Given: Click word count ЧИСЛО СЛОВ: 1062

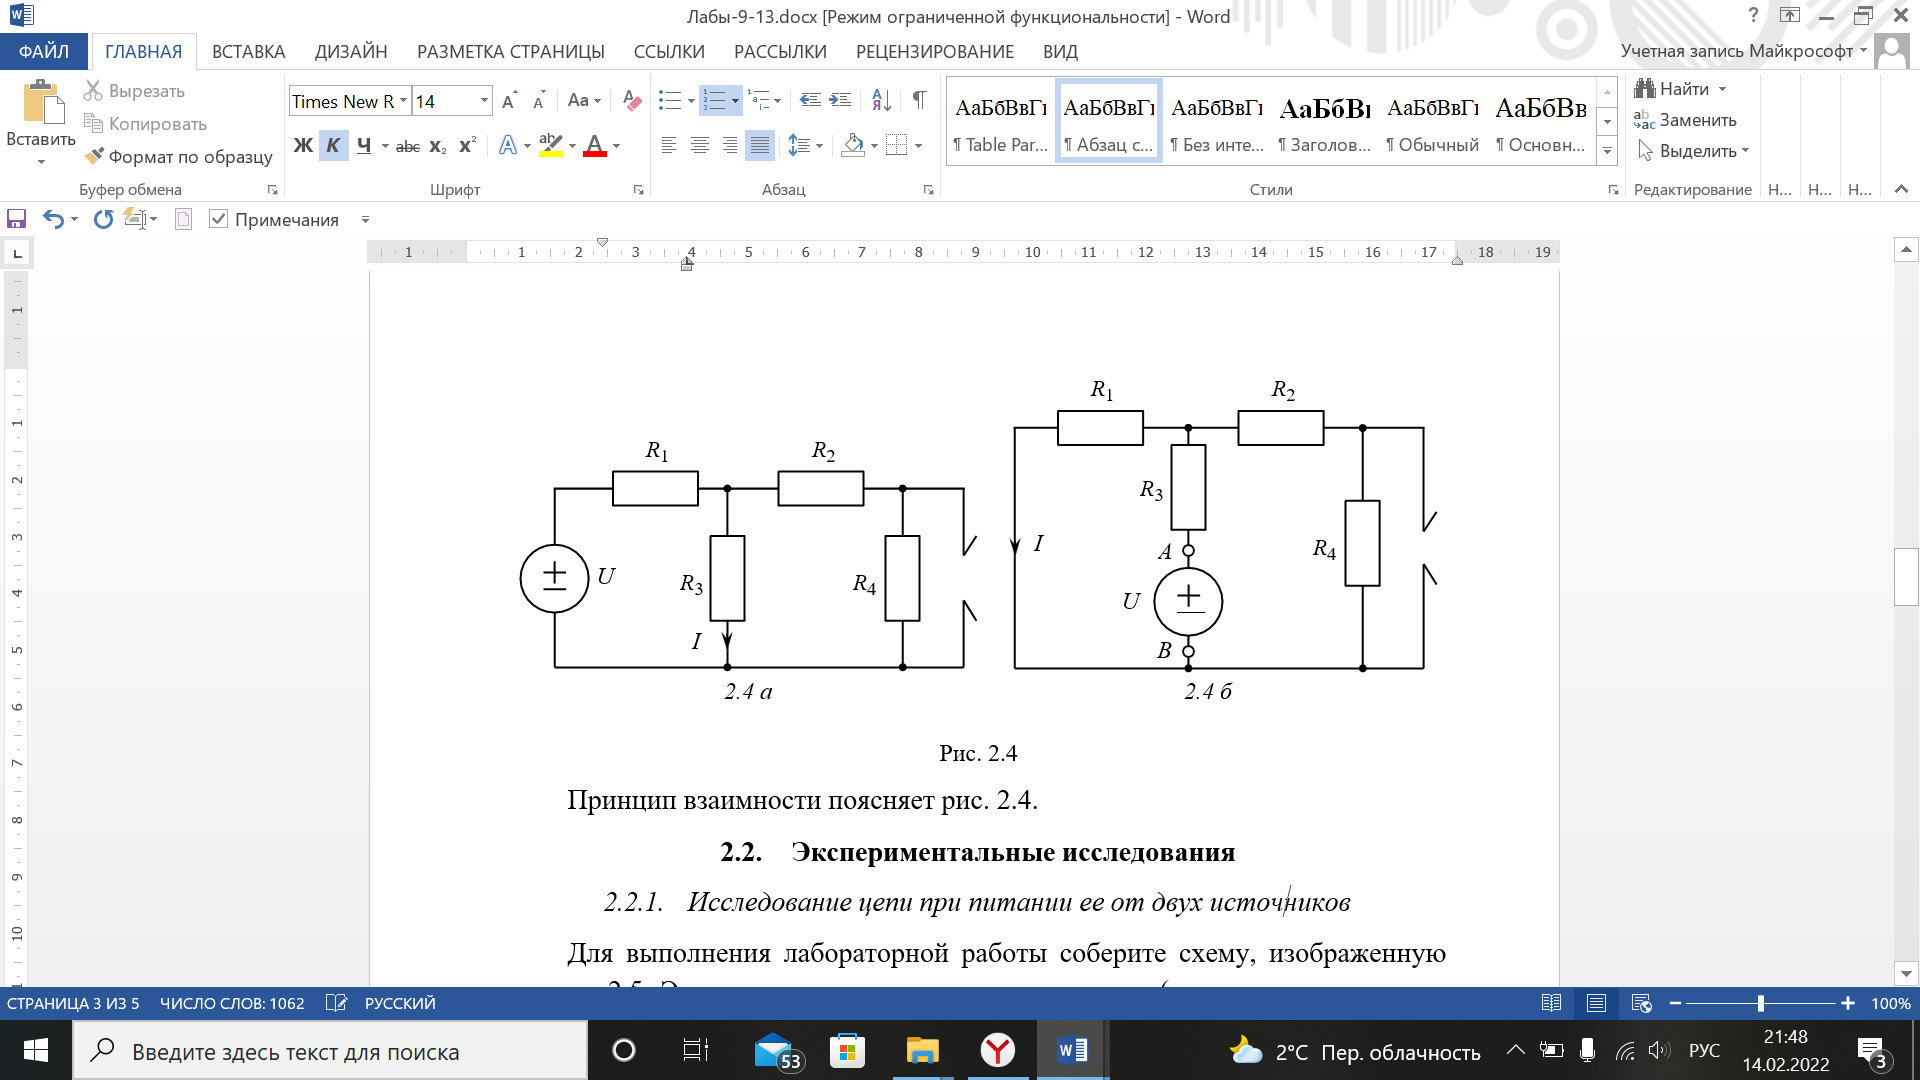Looking at the screenshot, I should [232, 1003].
